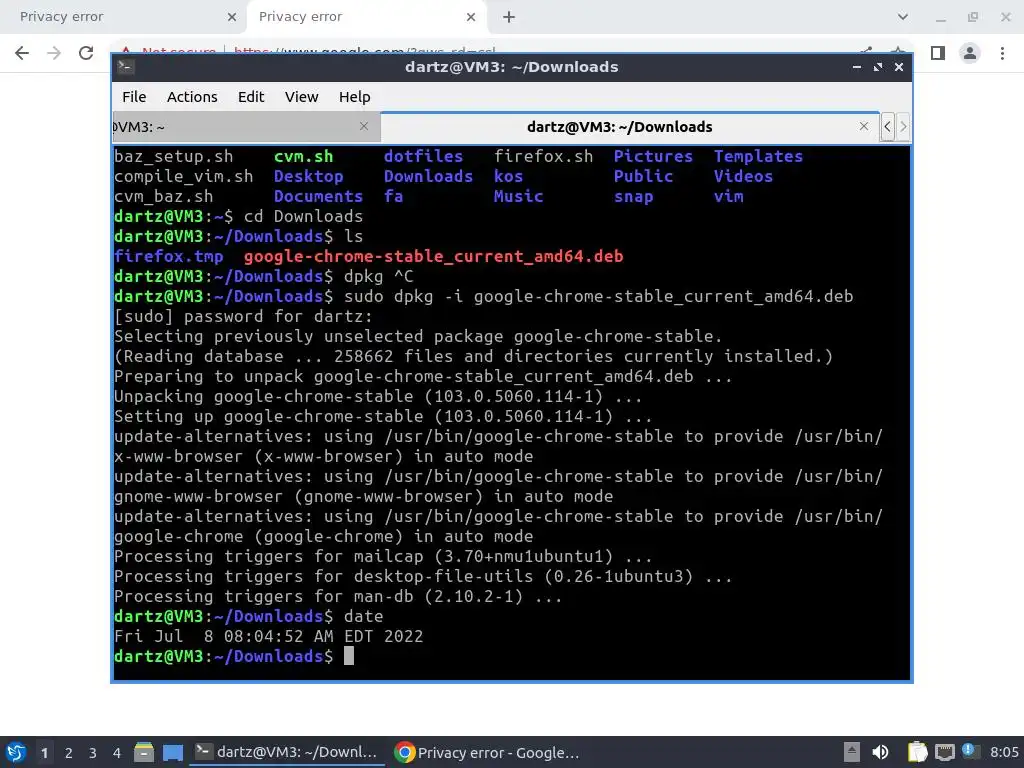
Task: Close first Privacy error tab
Action: (232, 17)
